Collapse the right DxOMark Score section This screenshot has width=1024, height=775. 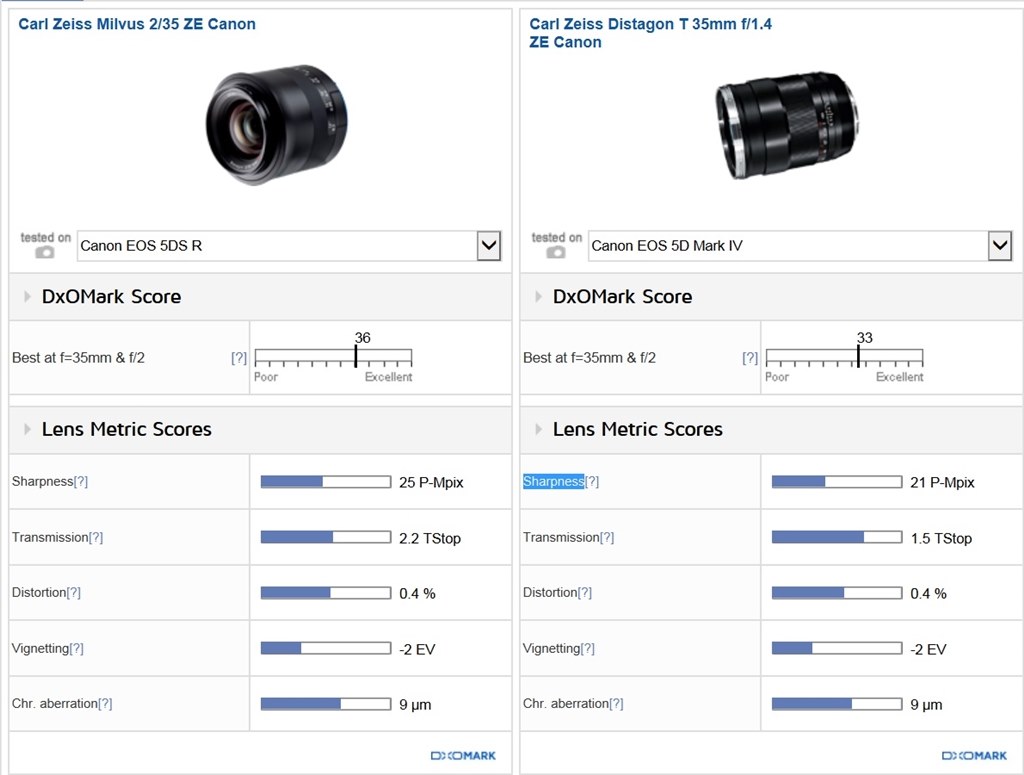538,296
